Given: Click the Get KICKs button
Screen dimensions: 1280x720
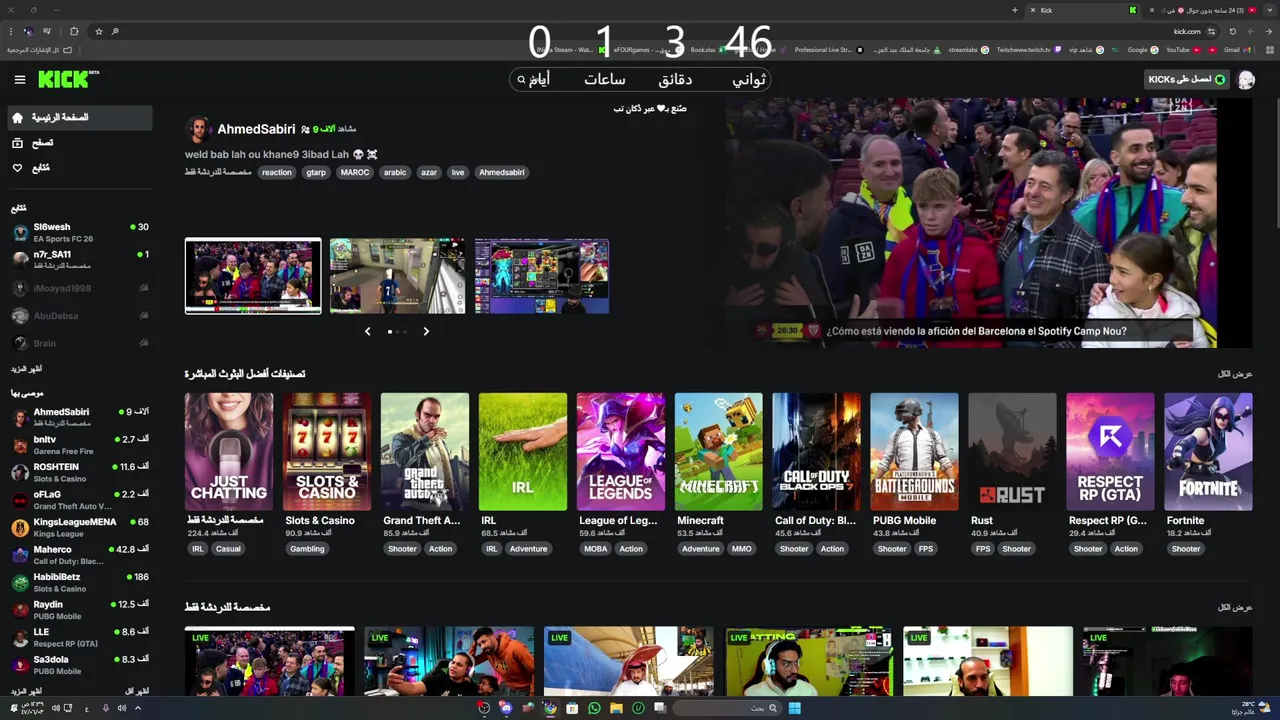Looking at the screenshot, I should [1187, 80].
